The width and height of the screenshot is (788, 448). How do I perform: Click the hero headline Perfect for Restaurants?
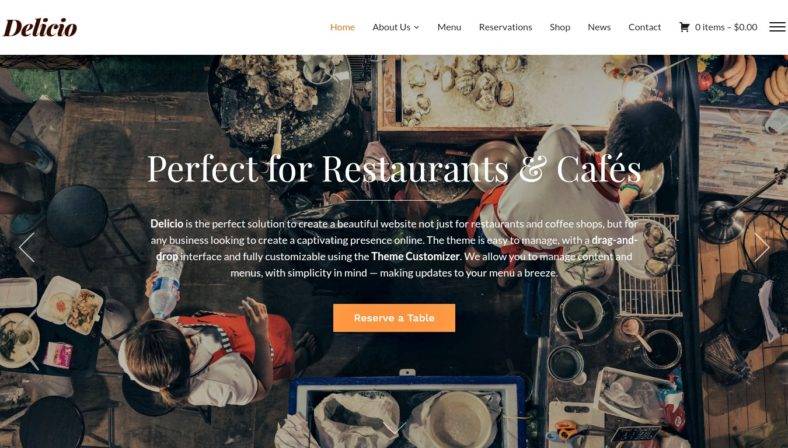click(328, 169)
